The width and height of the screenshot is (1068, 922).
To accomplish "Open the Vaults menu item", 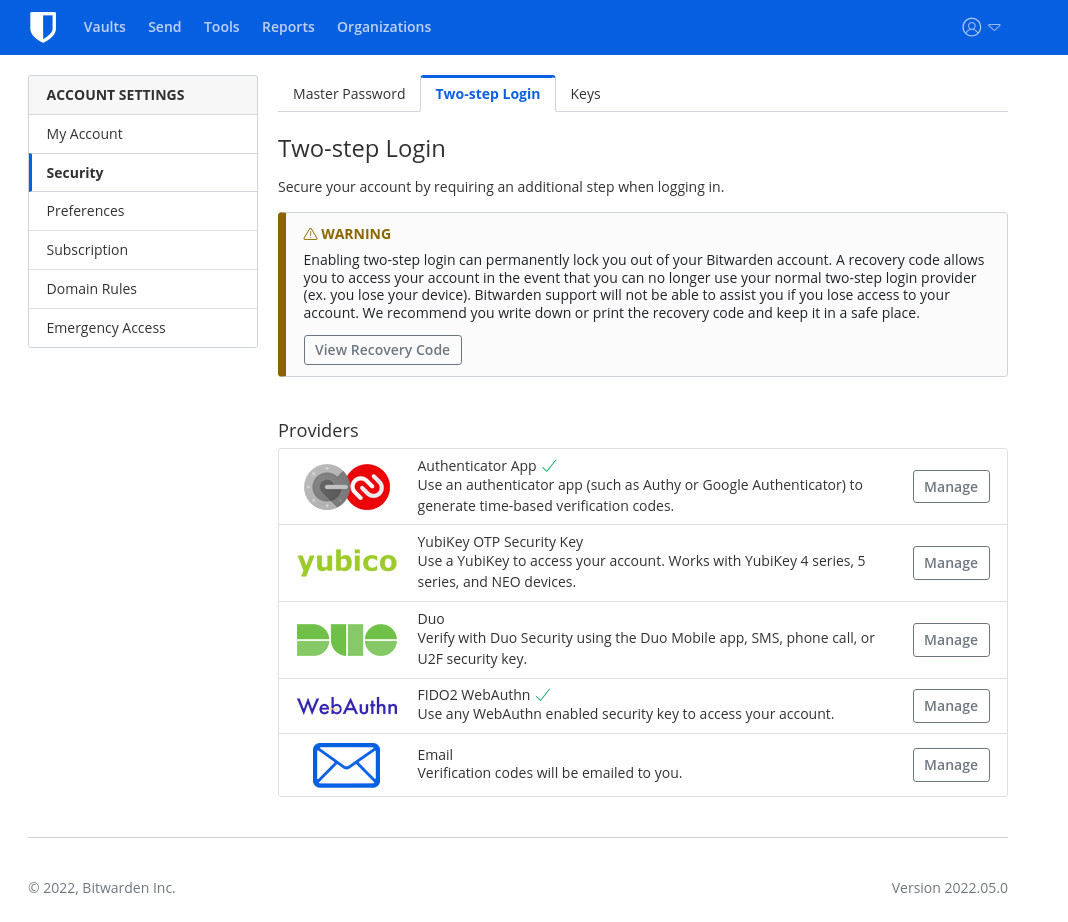I will pyautogui.click(x=105, y=27).
